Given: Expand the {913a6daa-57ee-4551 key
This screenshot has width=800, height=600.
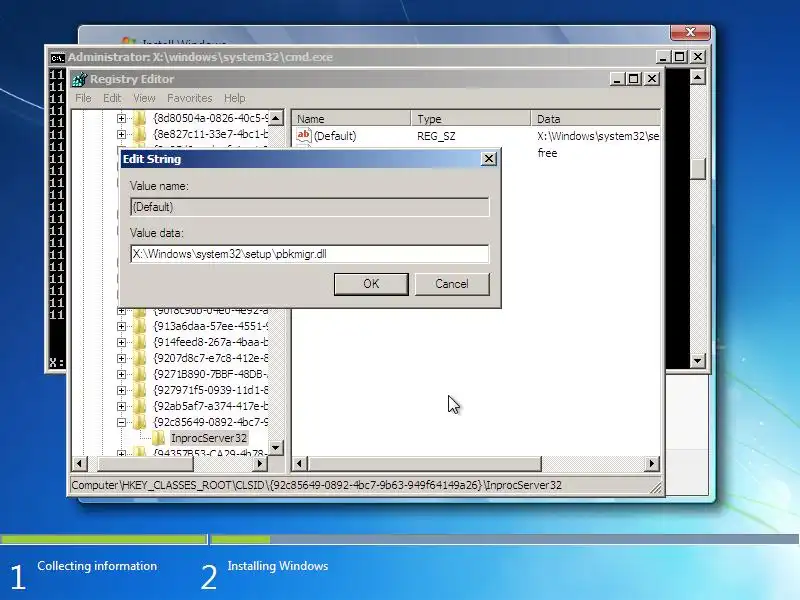Looking at the screenshot, I should 121,326.
